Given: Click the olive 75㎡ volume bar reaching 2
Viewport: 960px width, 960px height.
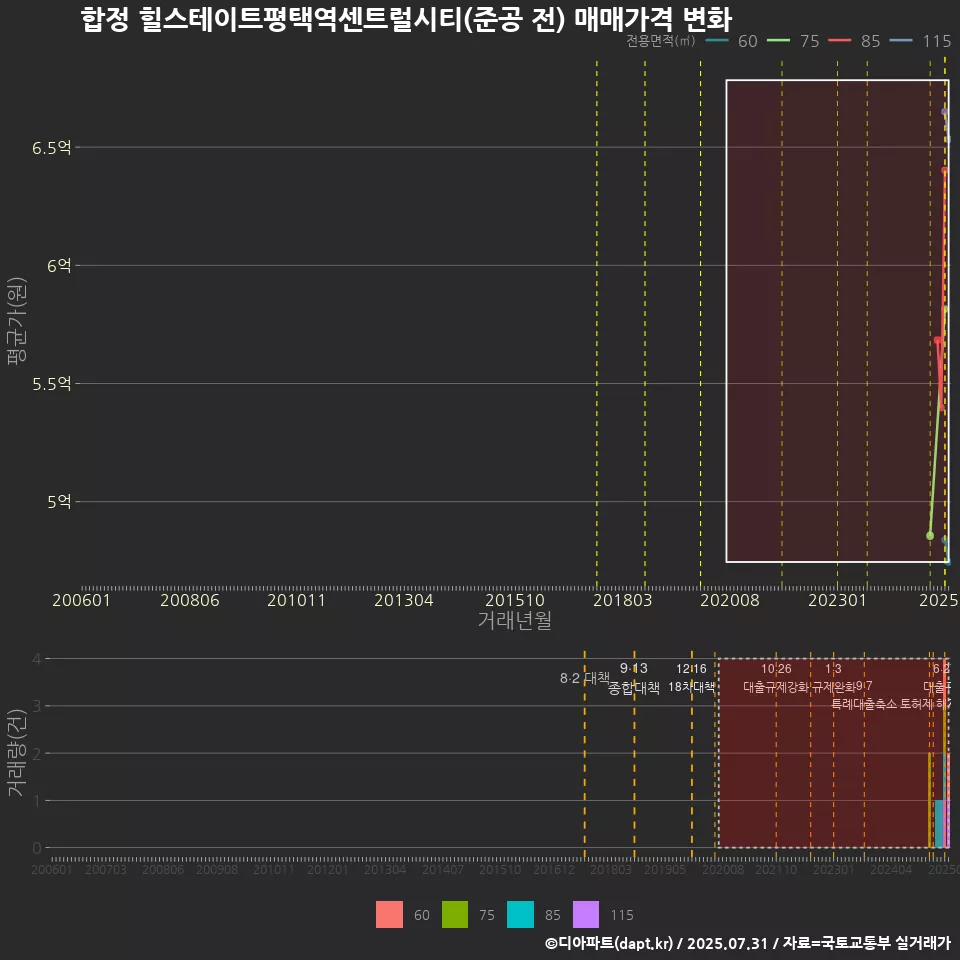Looking at the screenshot, I should [x=929, y=800].
